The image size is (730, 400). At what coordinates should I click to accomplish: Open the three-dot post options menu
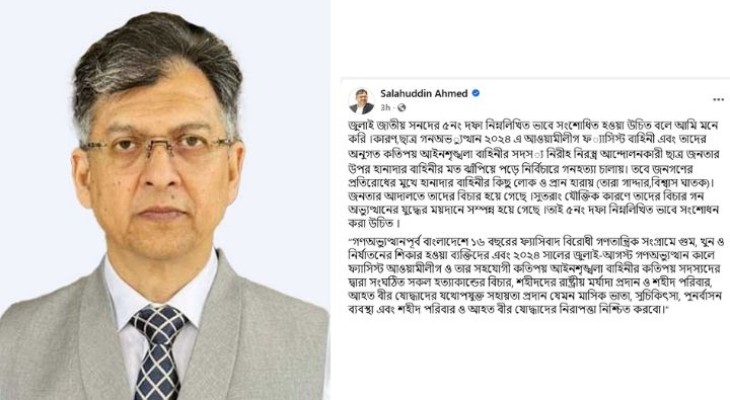click(718, 99)
